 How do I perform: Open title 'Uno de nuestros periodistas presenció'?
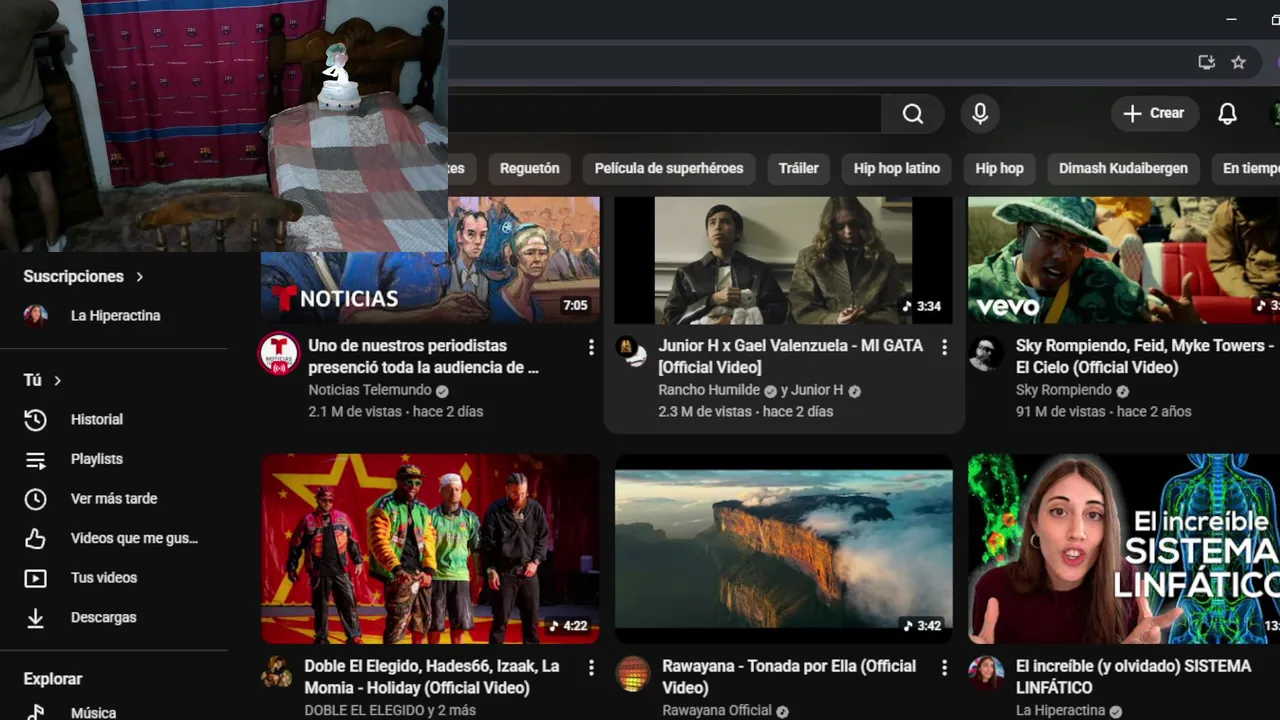(x=424, y=356)
